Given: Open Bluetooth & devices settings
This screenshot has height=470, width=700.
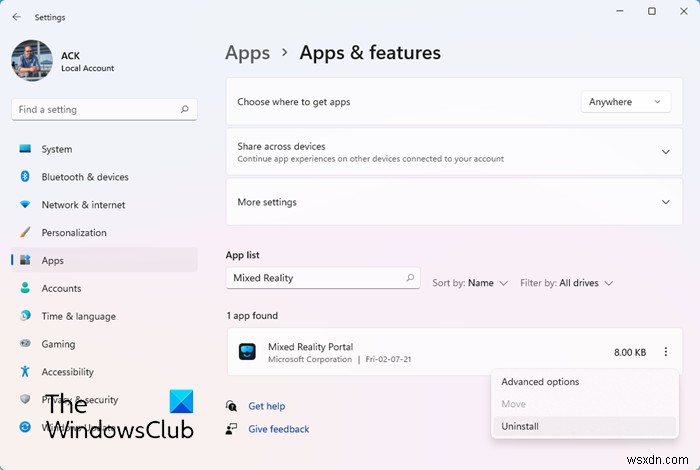Looking at the screenshot, I should tap(104, 177).
